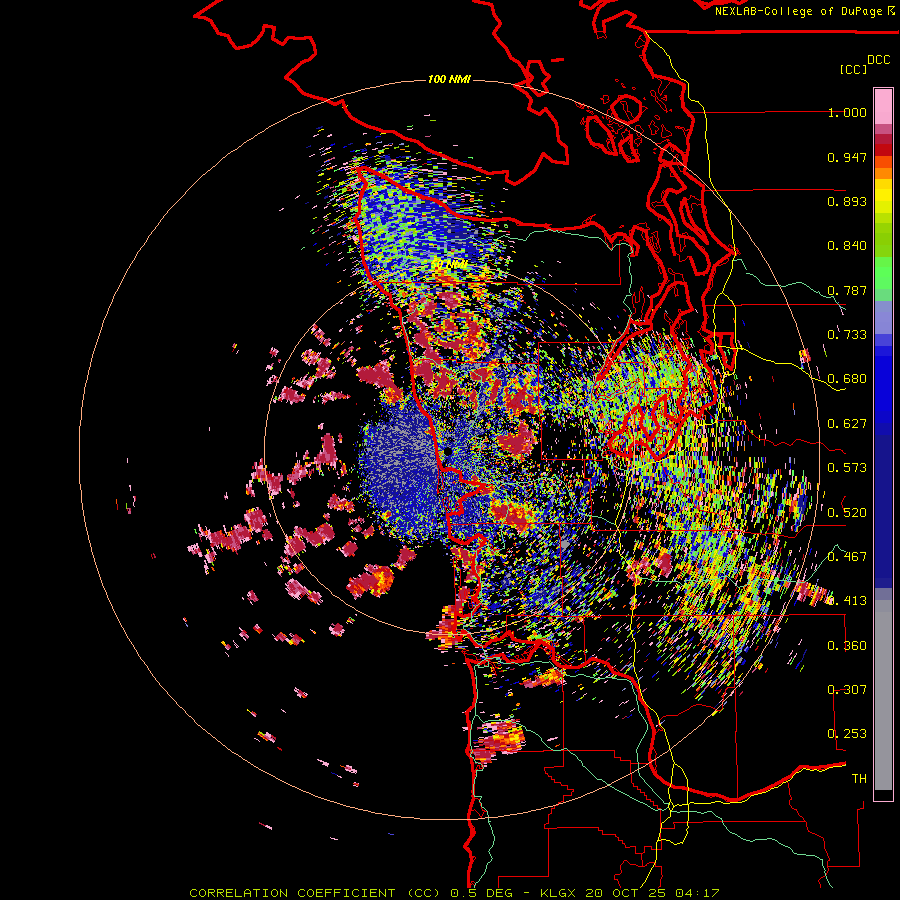Select the 0.307 scale value
The image size is (900, 900).
[x=847, y=690]
